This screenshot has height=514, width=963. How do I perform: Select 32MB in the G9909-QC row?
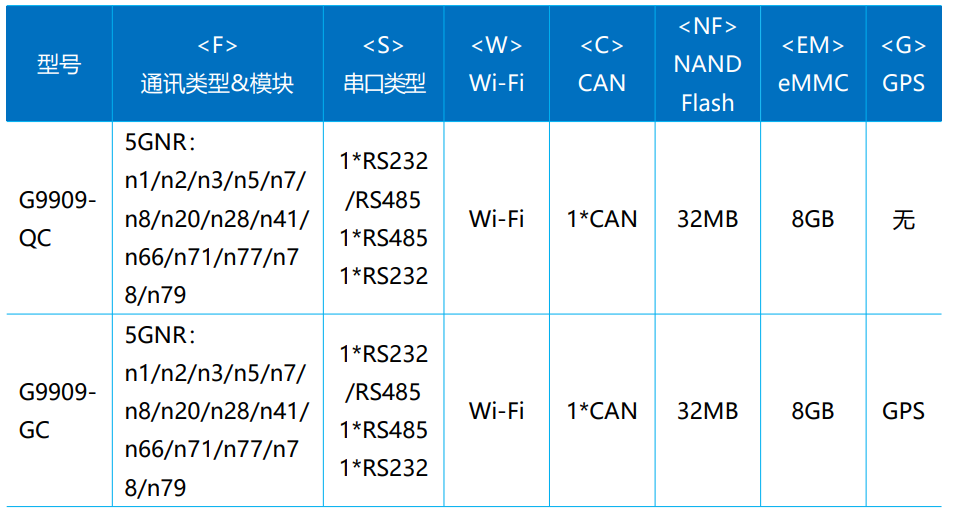(707, 219)
